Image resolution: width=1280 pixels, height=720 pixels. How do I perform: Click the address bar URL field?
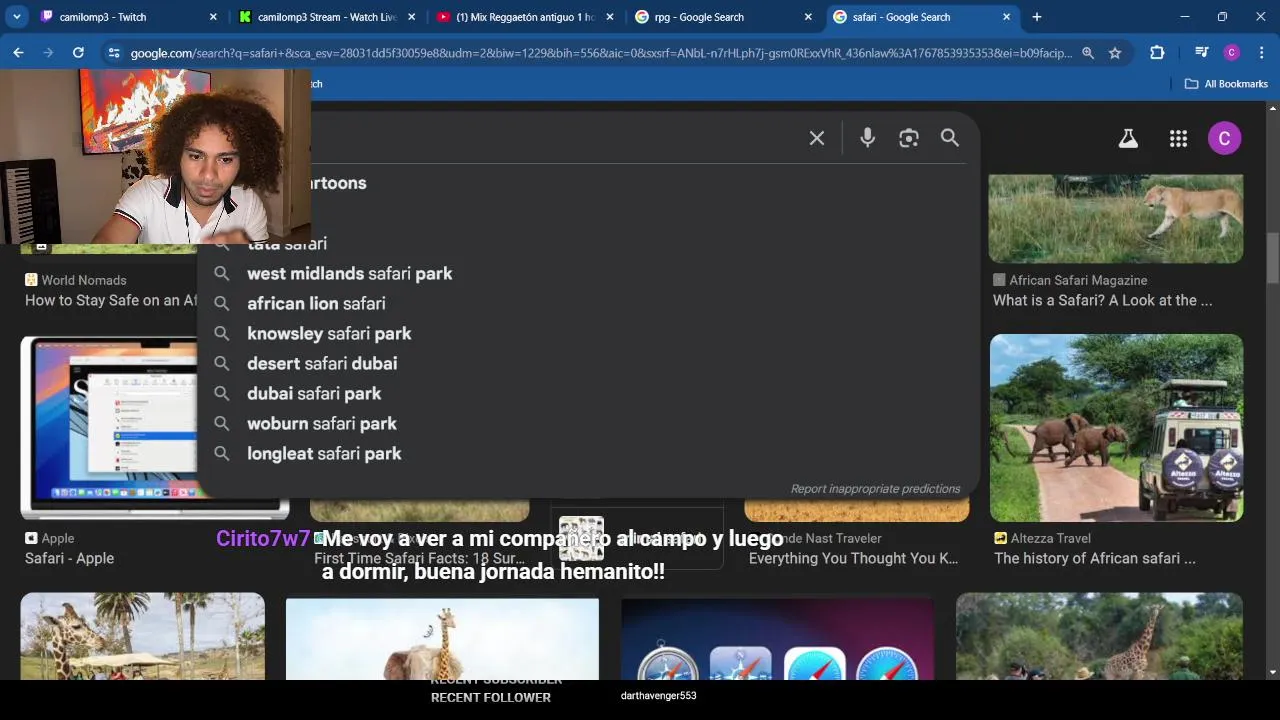(600, 53)
